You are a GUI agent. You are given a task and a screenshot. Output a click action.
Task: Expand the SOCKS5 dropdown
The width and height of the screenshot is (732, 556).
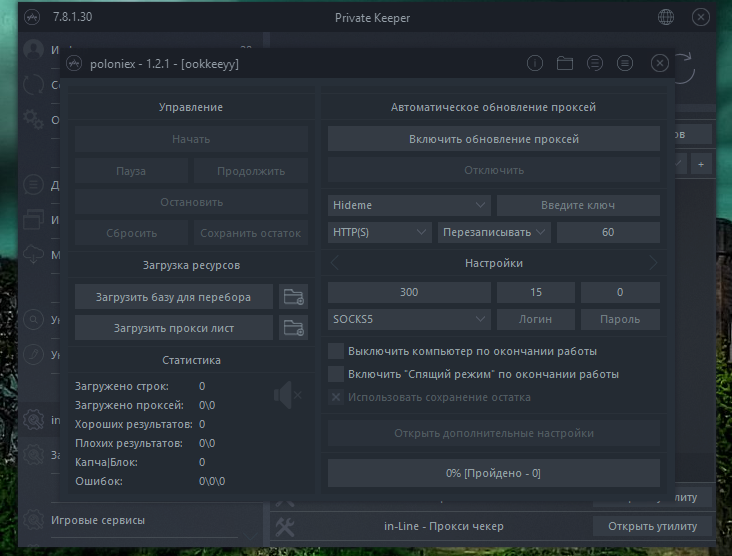[409, 319]
